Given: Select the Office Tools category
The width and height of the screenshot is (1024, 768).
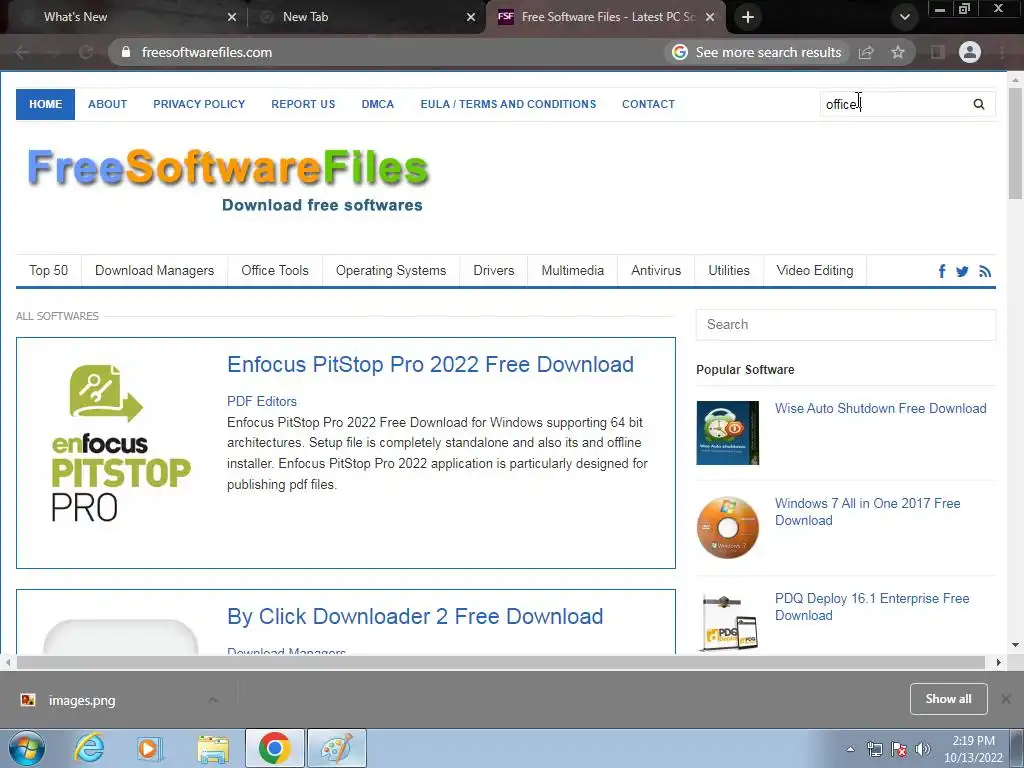Looking at the screenshot, I should 275,270.
